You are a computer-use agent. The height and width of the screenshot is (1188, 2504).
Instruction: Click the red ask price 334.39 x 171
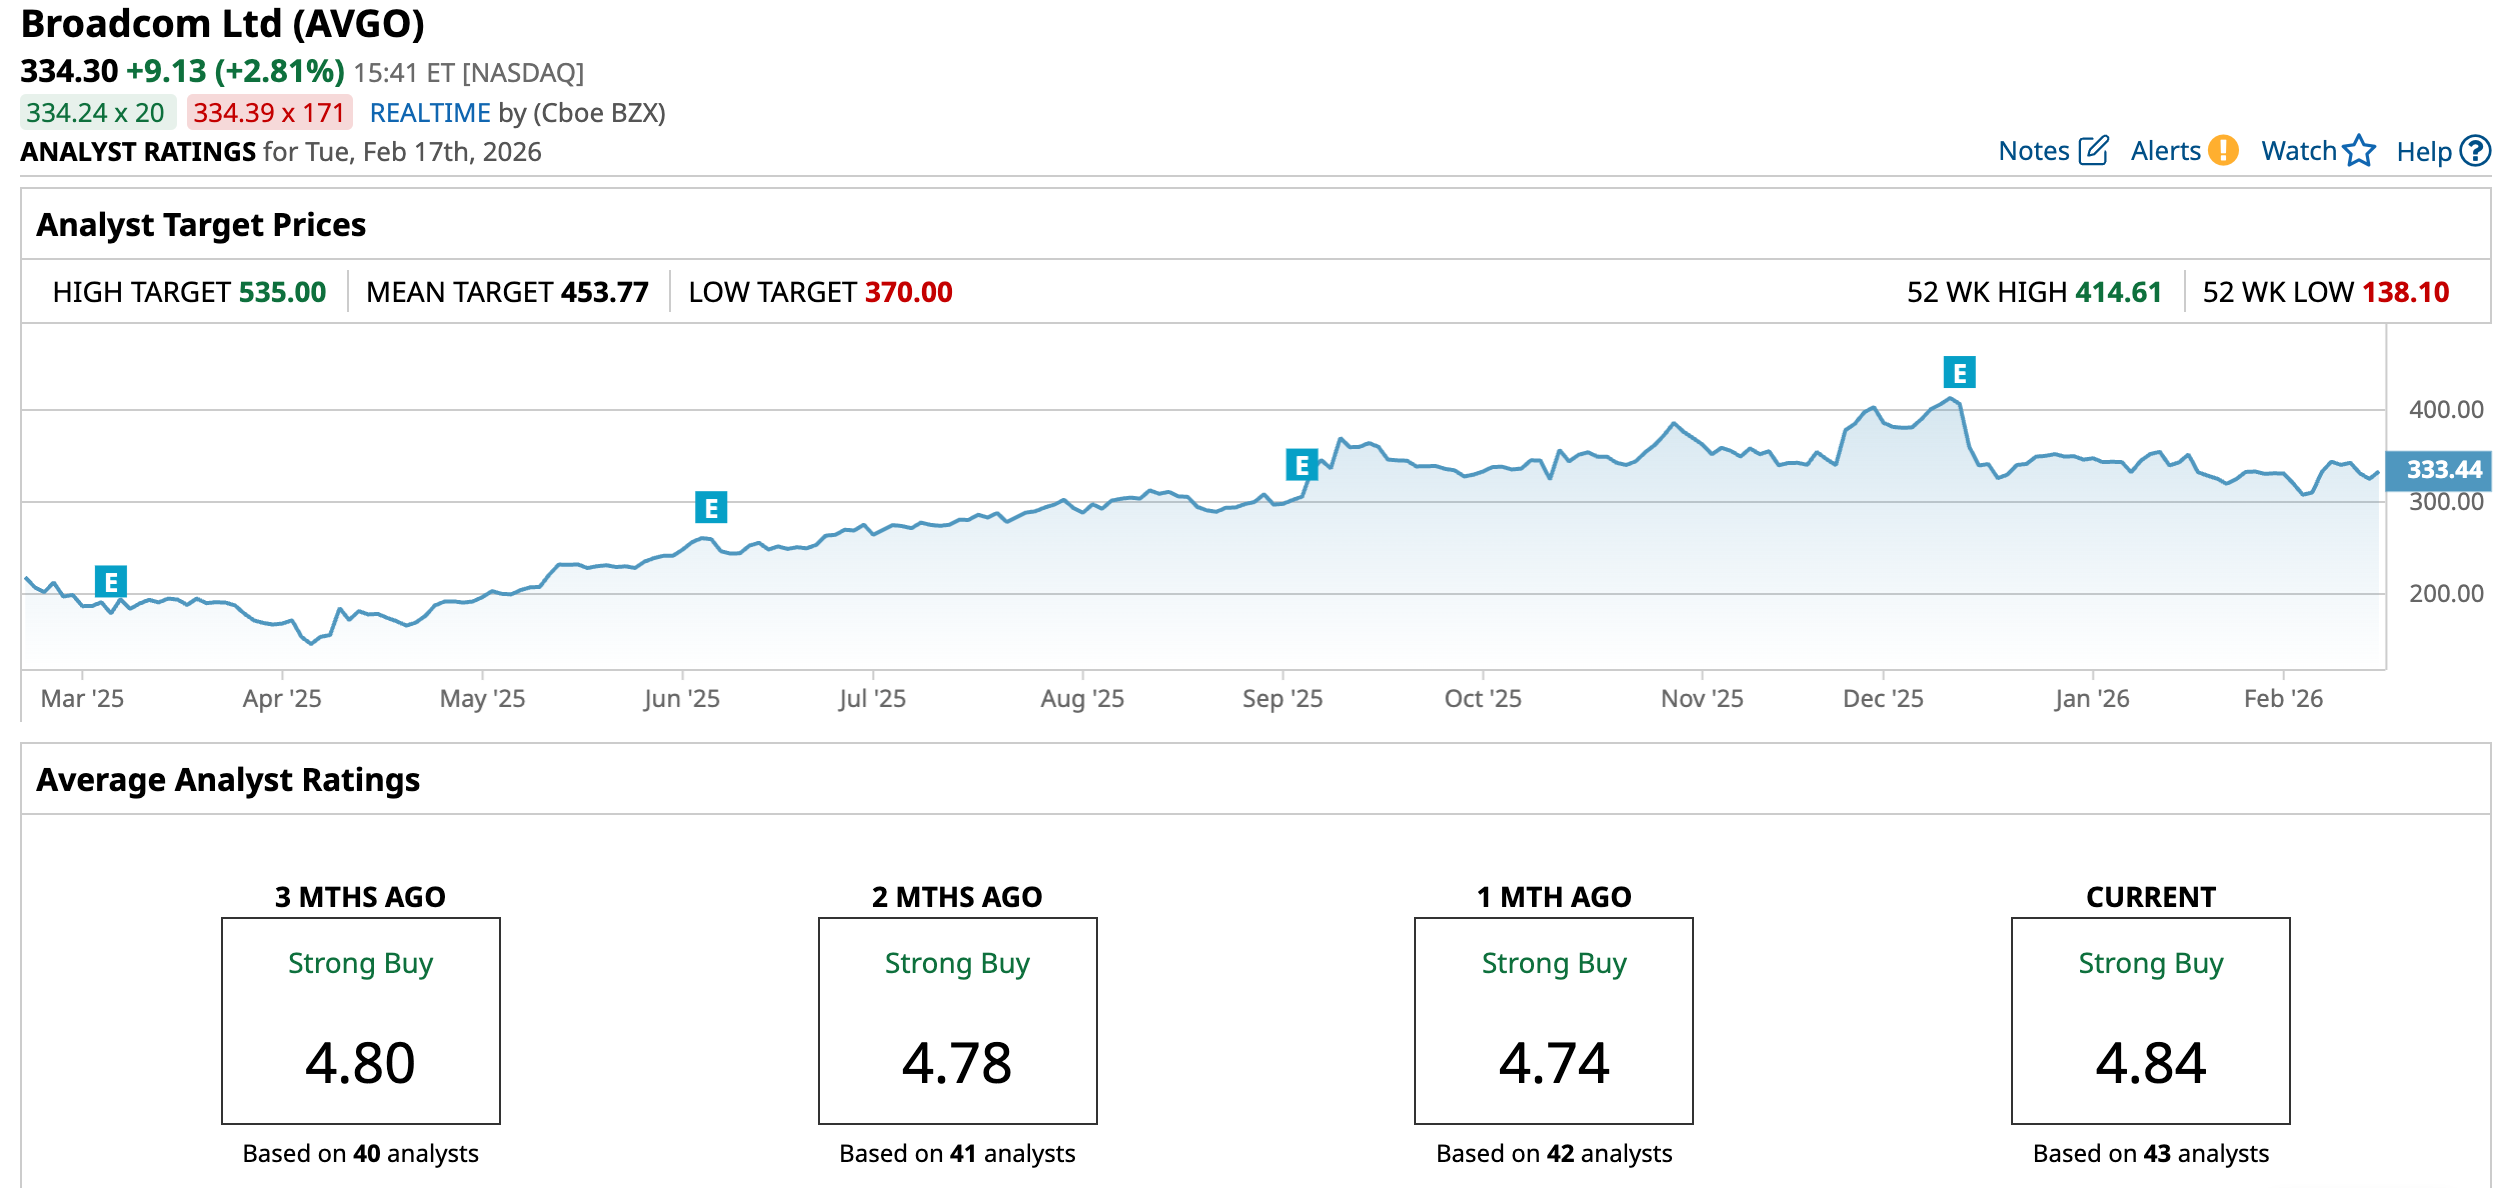tap(269, 113)
